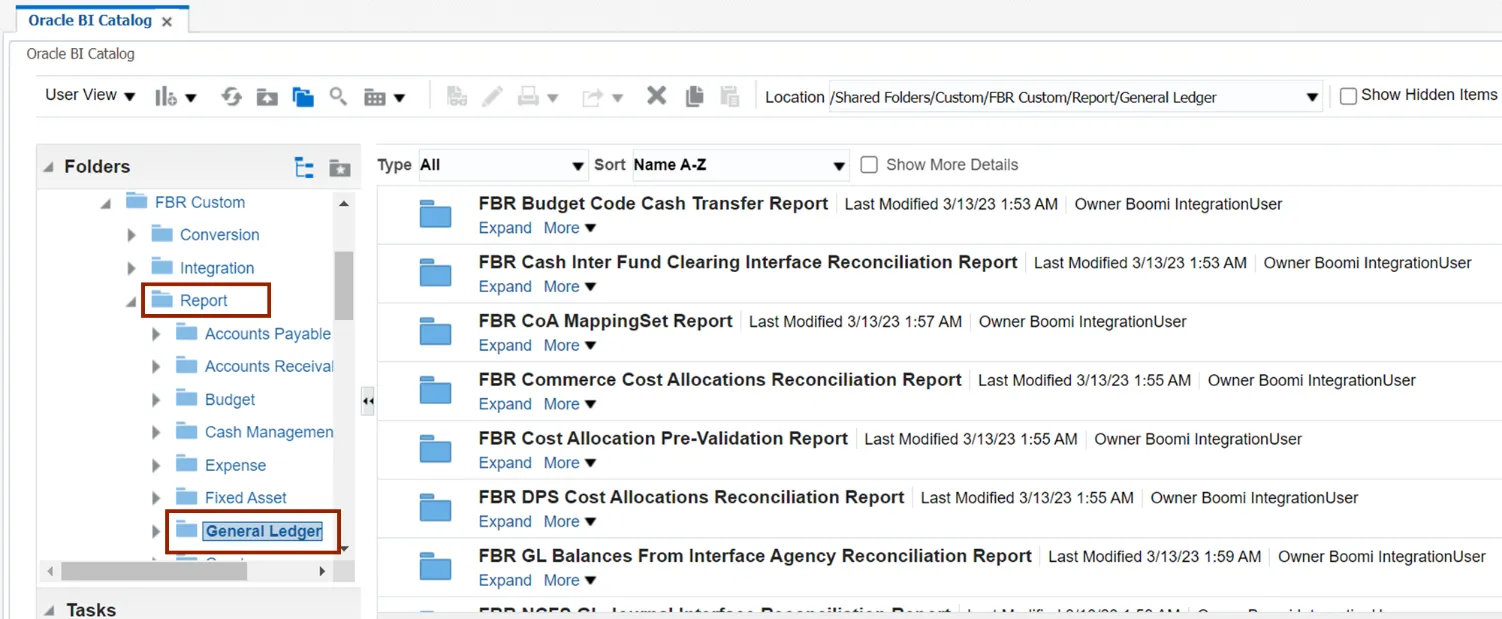1502x619 pixels.
Task: Click the Delete X icon in toolbar
Action: (656, 96)
